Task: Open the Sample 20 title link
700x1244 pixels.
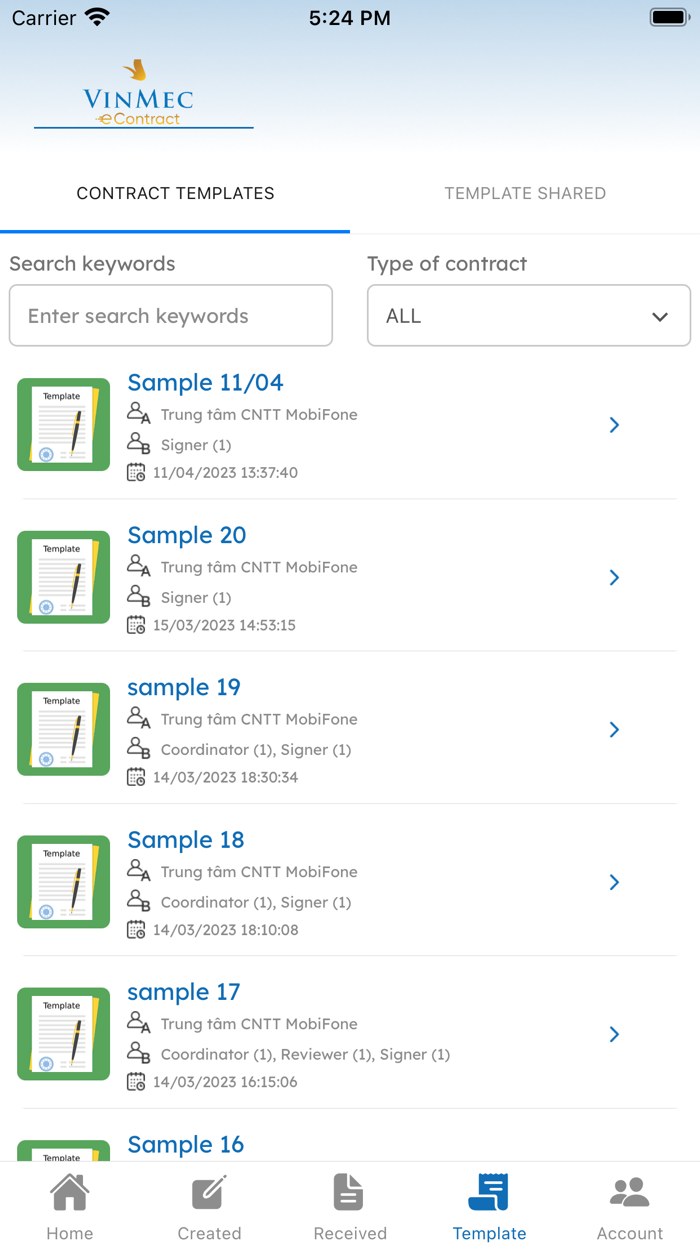Action: (x=186, y=535)
